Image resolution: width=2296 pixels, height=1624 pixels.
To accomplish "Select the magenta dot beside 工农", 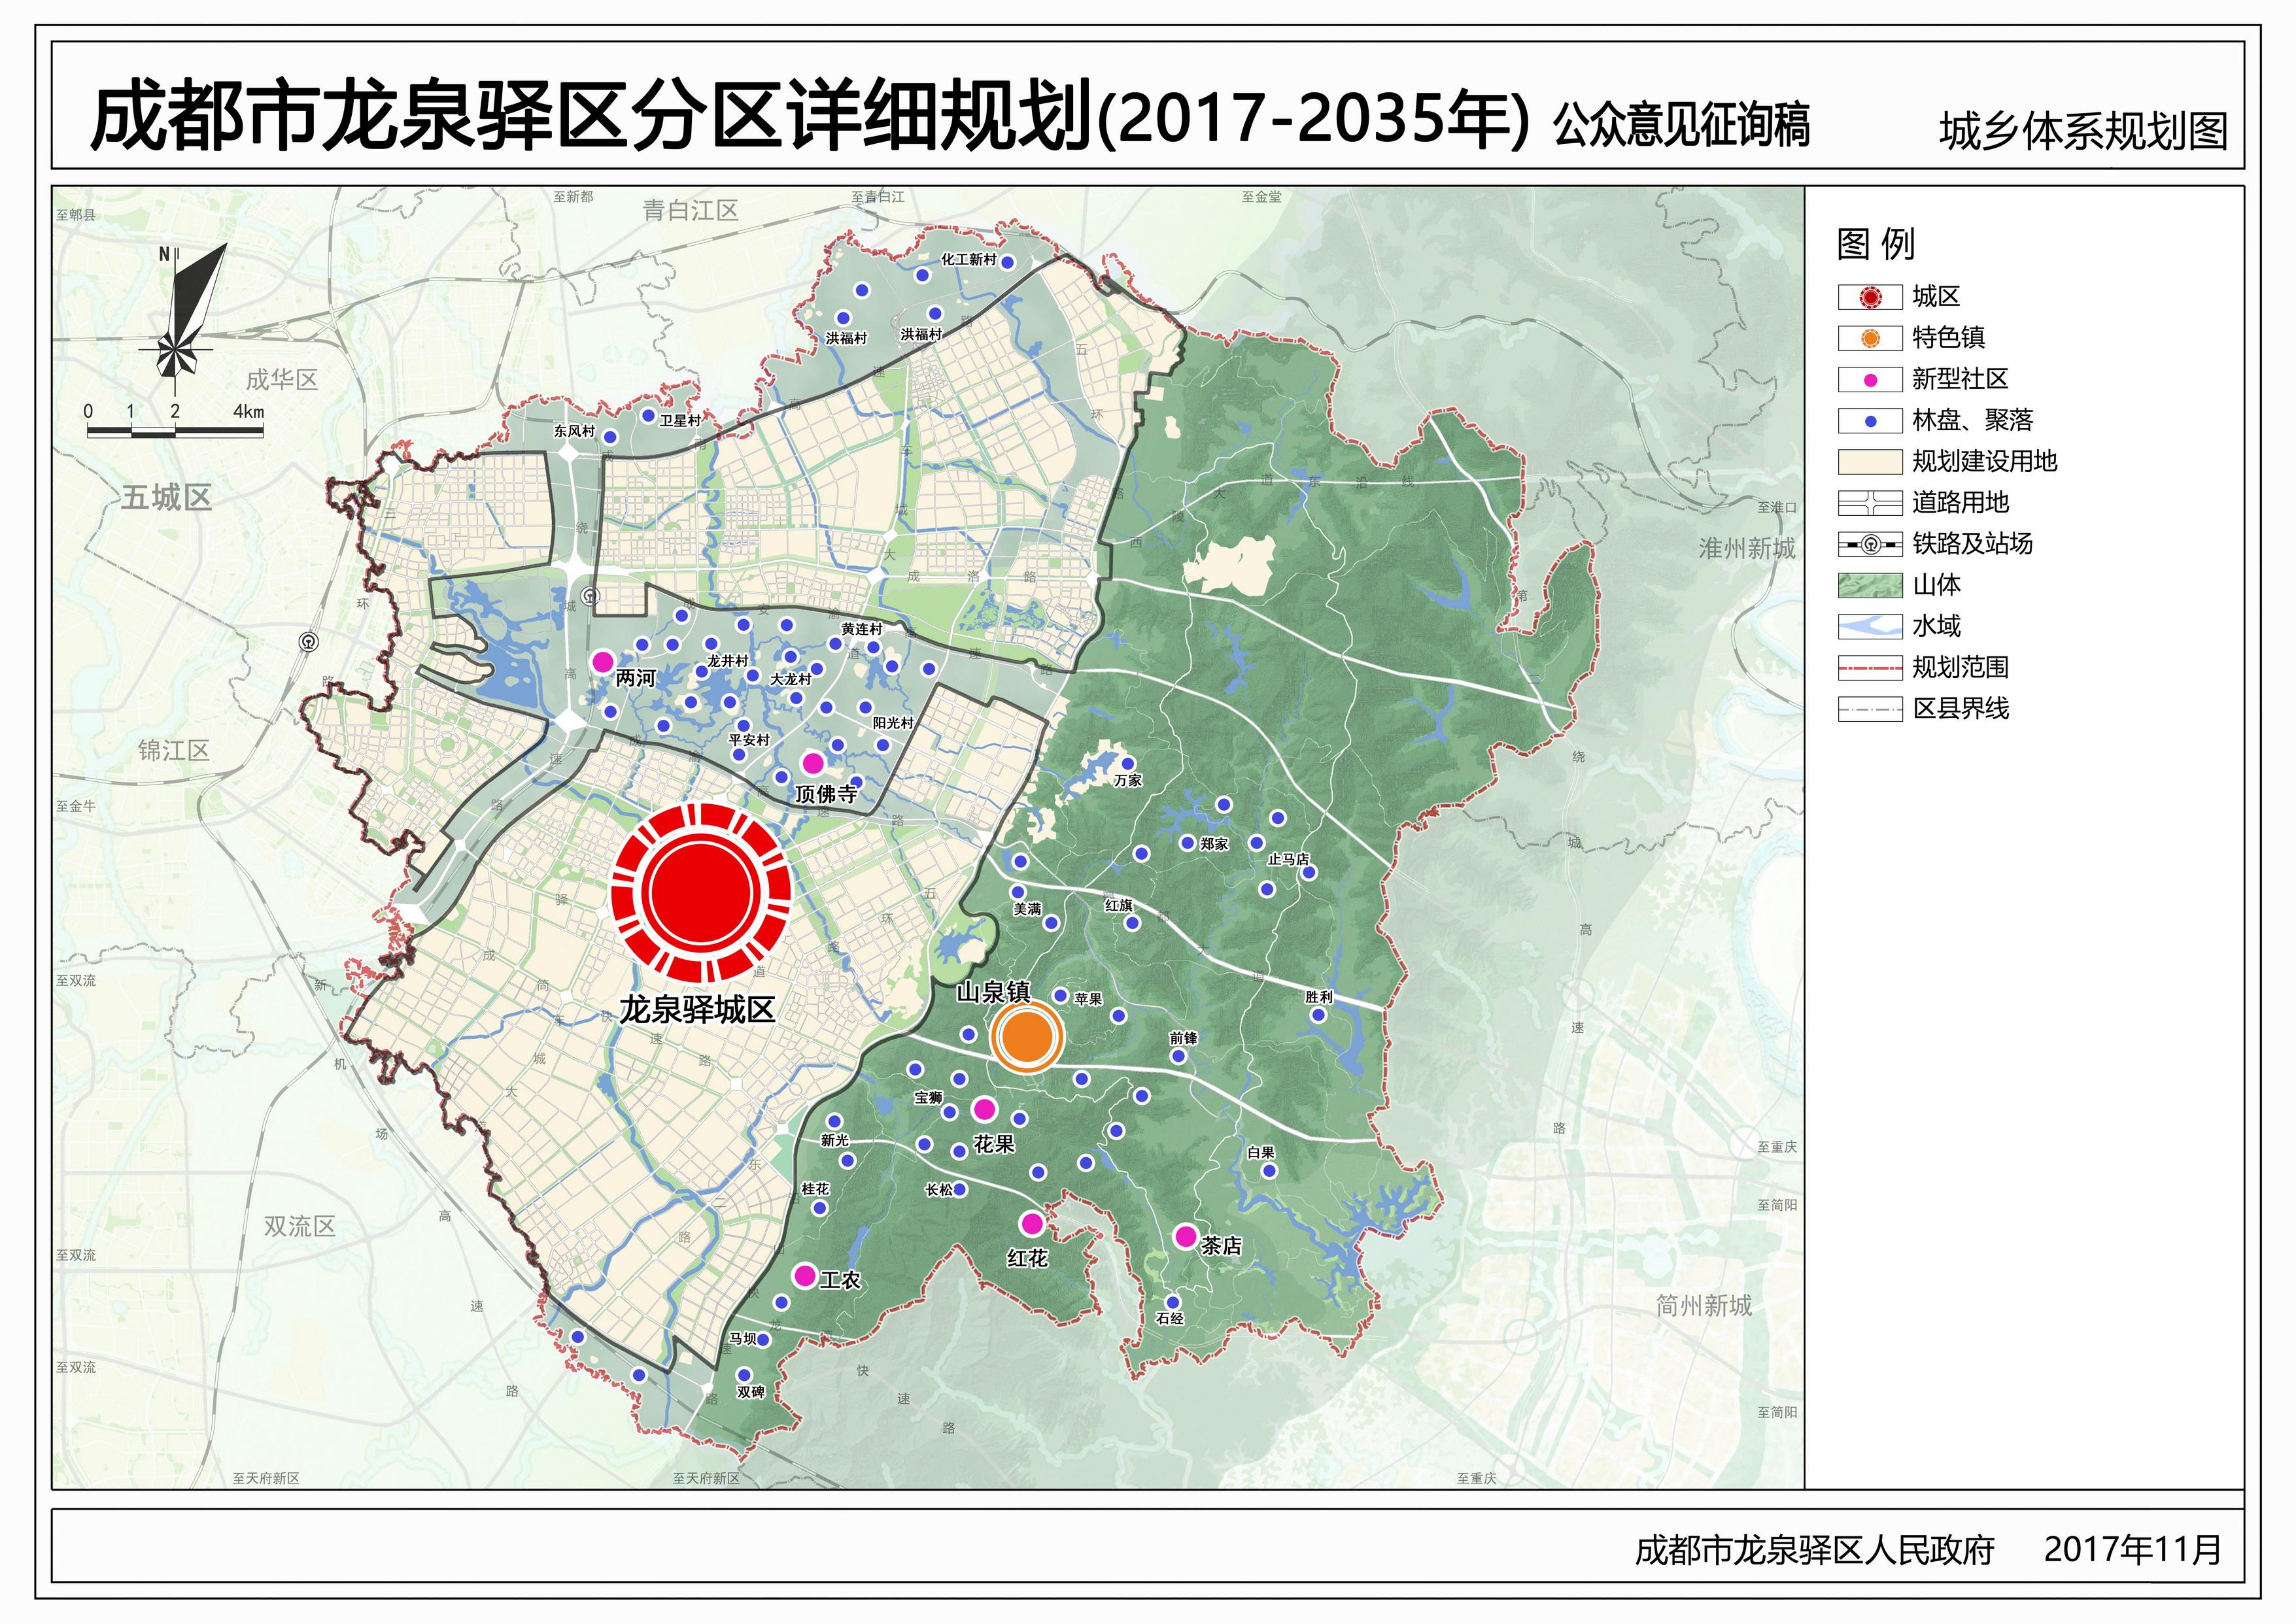I will click(x=804, y=1275).
